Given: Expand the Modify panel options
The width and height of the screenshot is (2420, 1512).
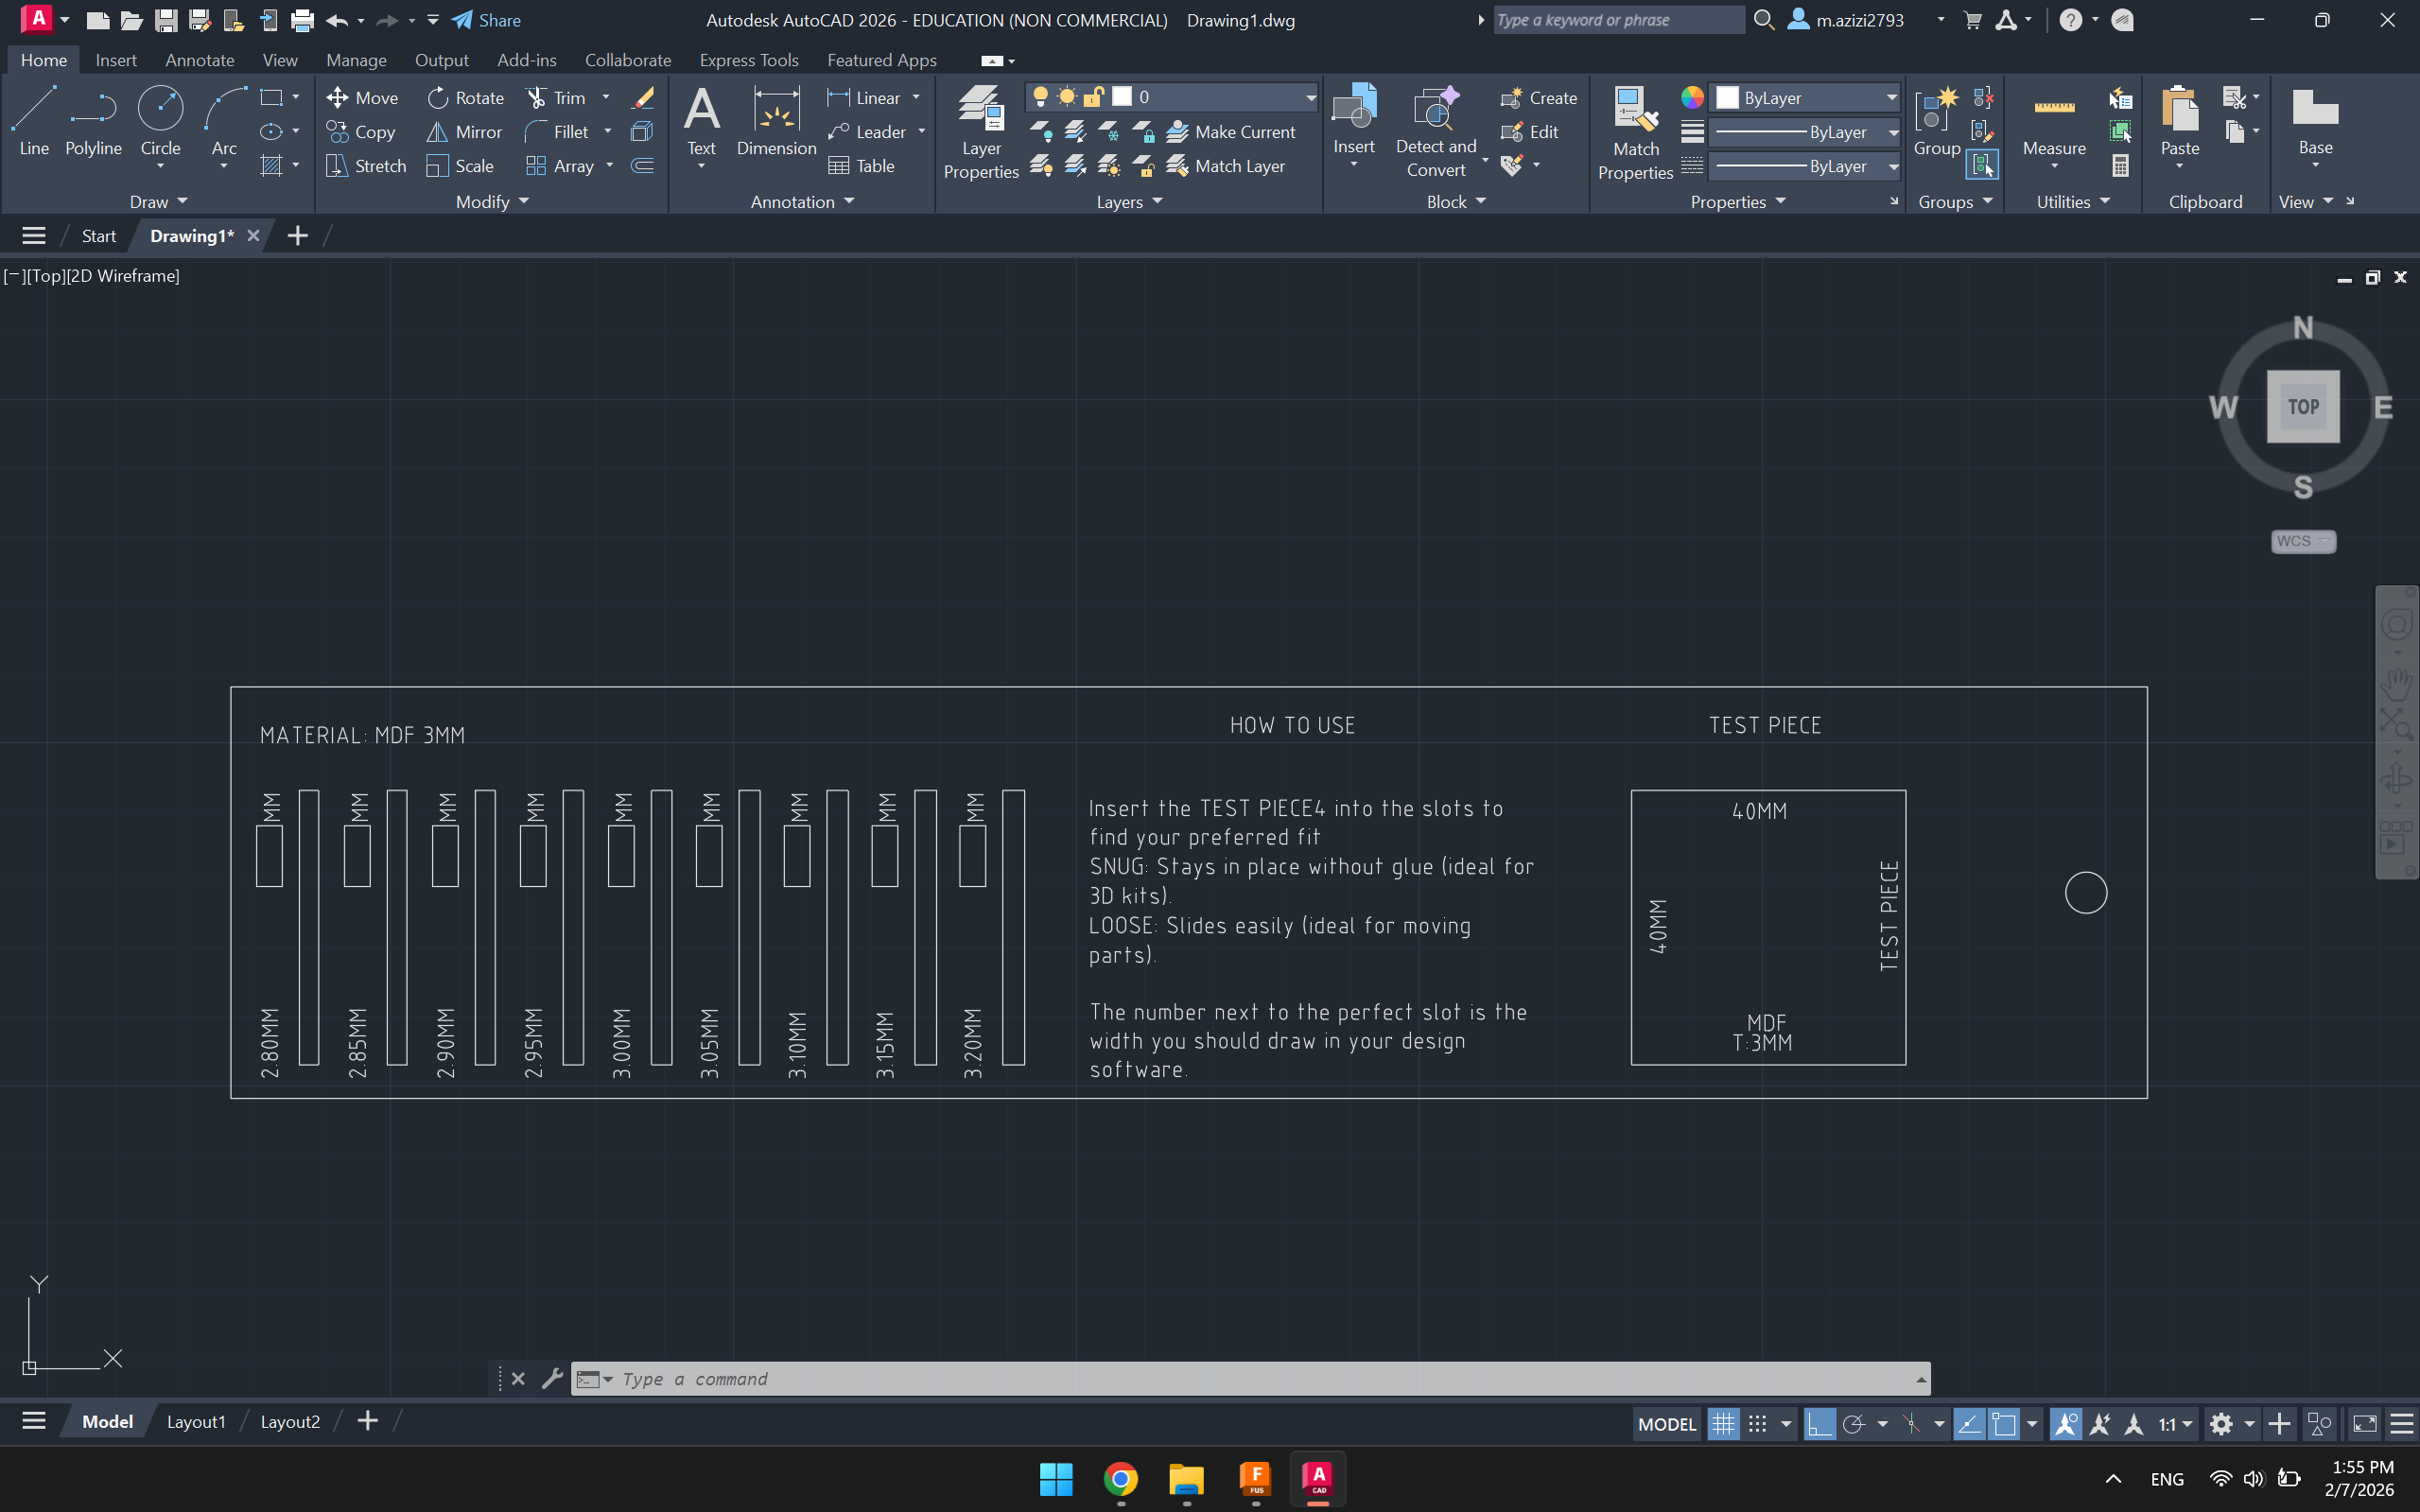Looking at the screenshot, I should click(523, 201).
